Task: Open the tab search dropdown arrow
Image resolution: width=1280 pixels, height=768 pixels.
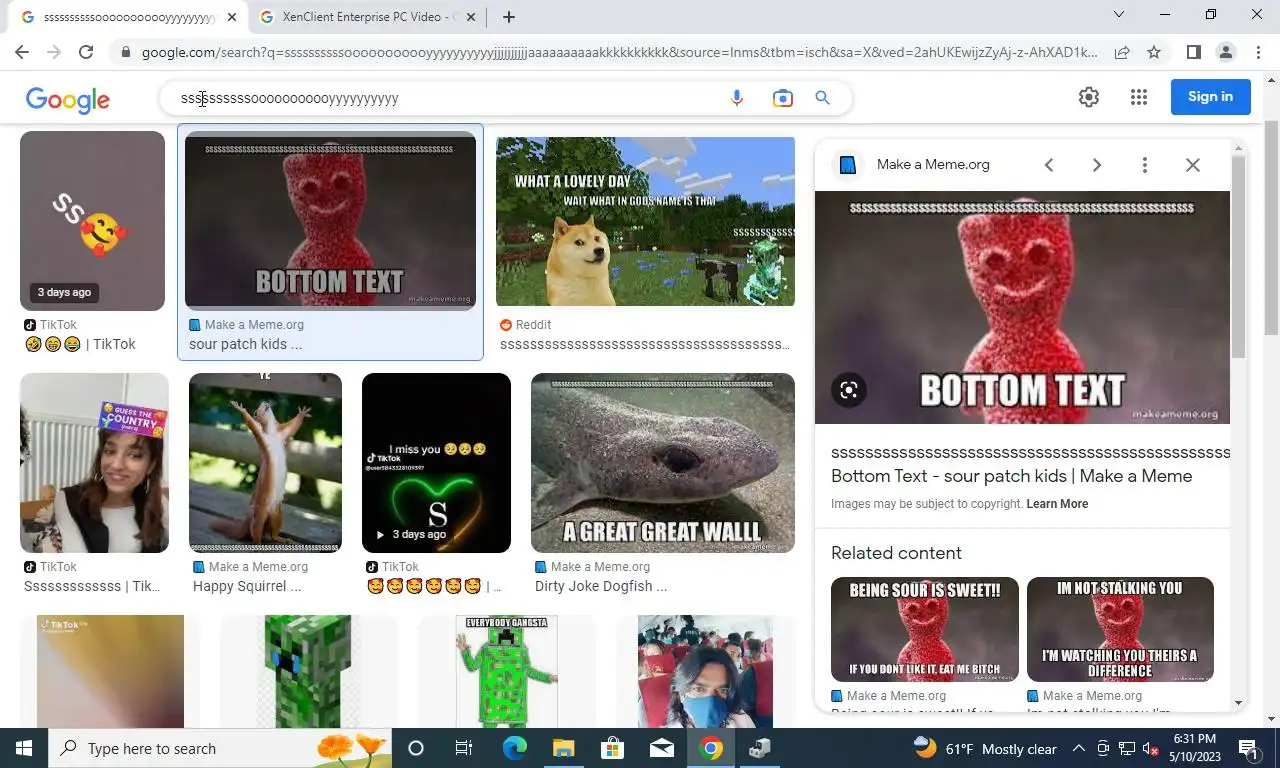Action: tap(1119, 14)
